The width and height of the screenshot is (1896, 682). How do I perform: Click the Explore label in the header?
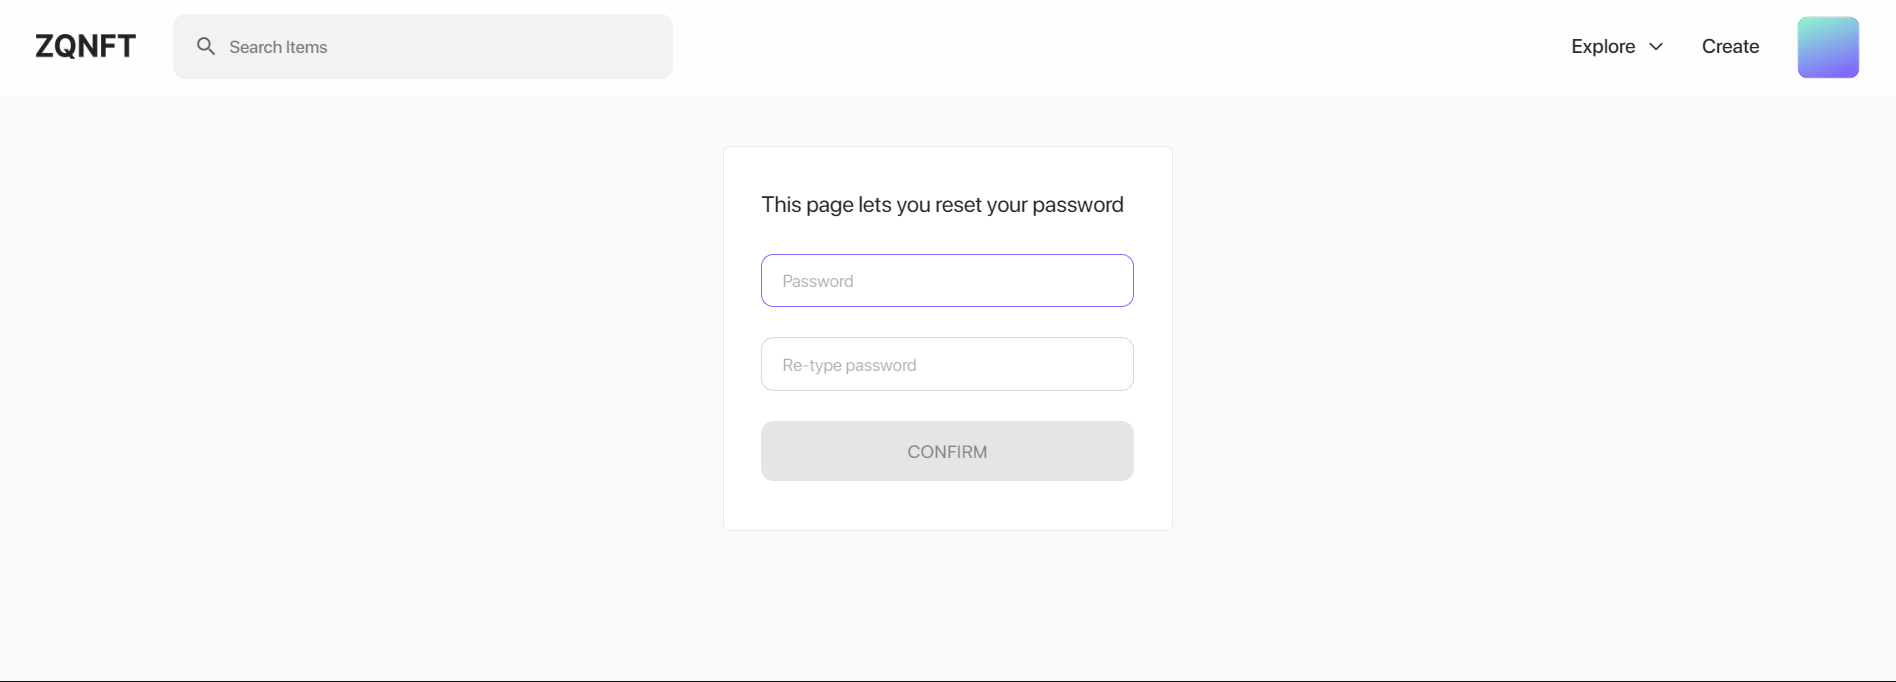coord(1603,46)
